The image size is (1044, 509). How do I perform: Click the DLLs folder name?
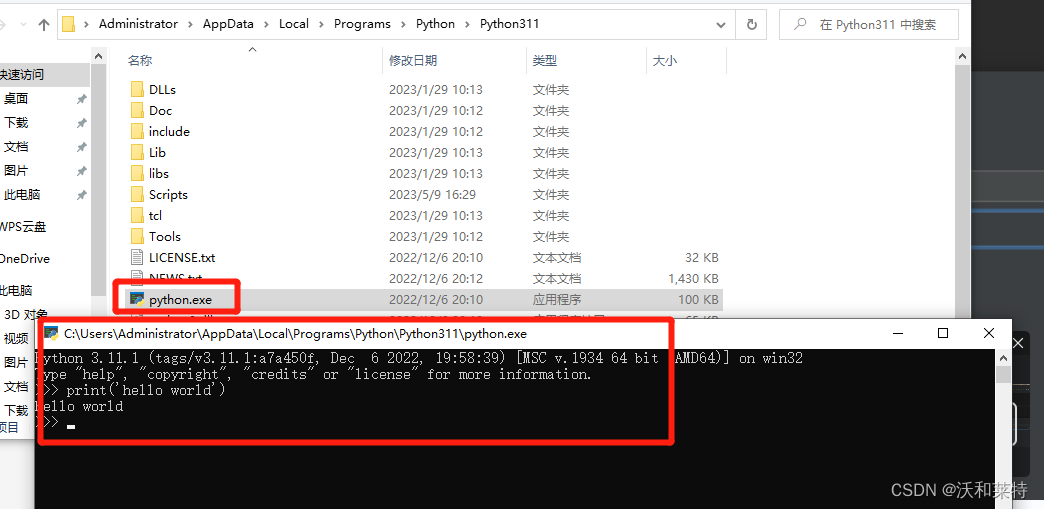(x=162, y=90)
